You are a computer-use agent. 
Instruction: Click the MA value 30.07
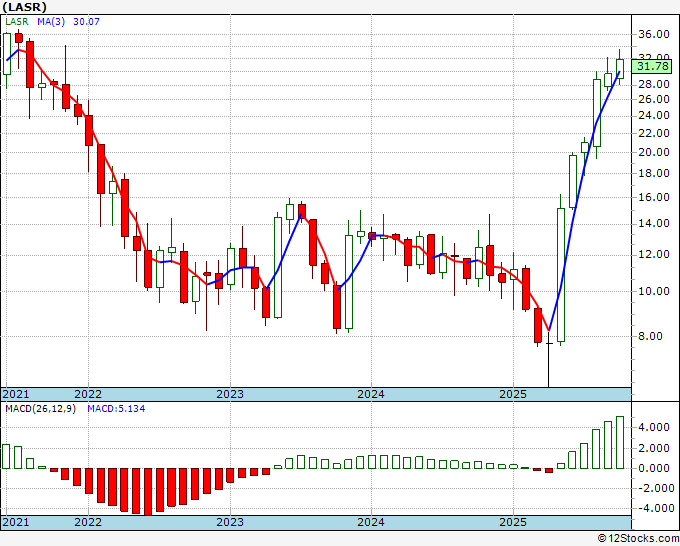coord(86,21)
